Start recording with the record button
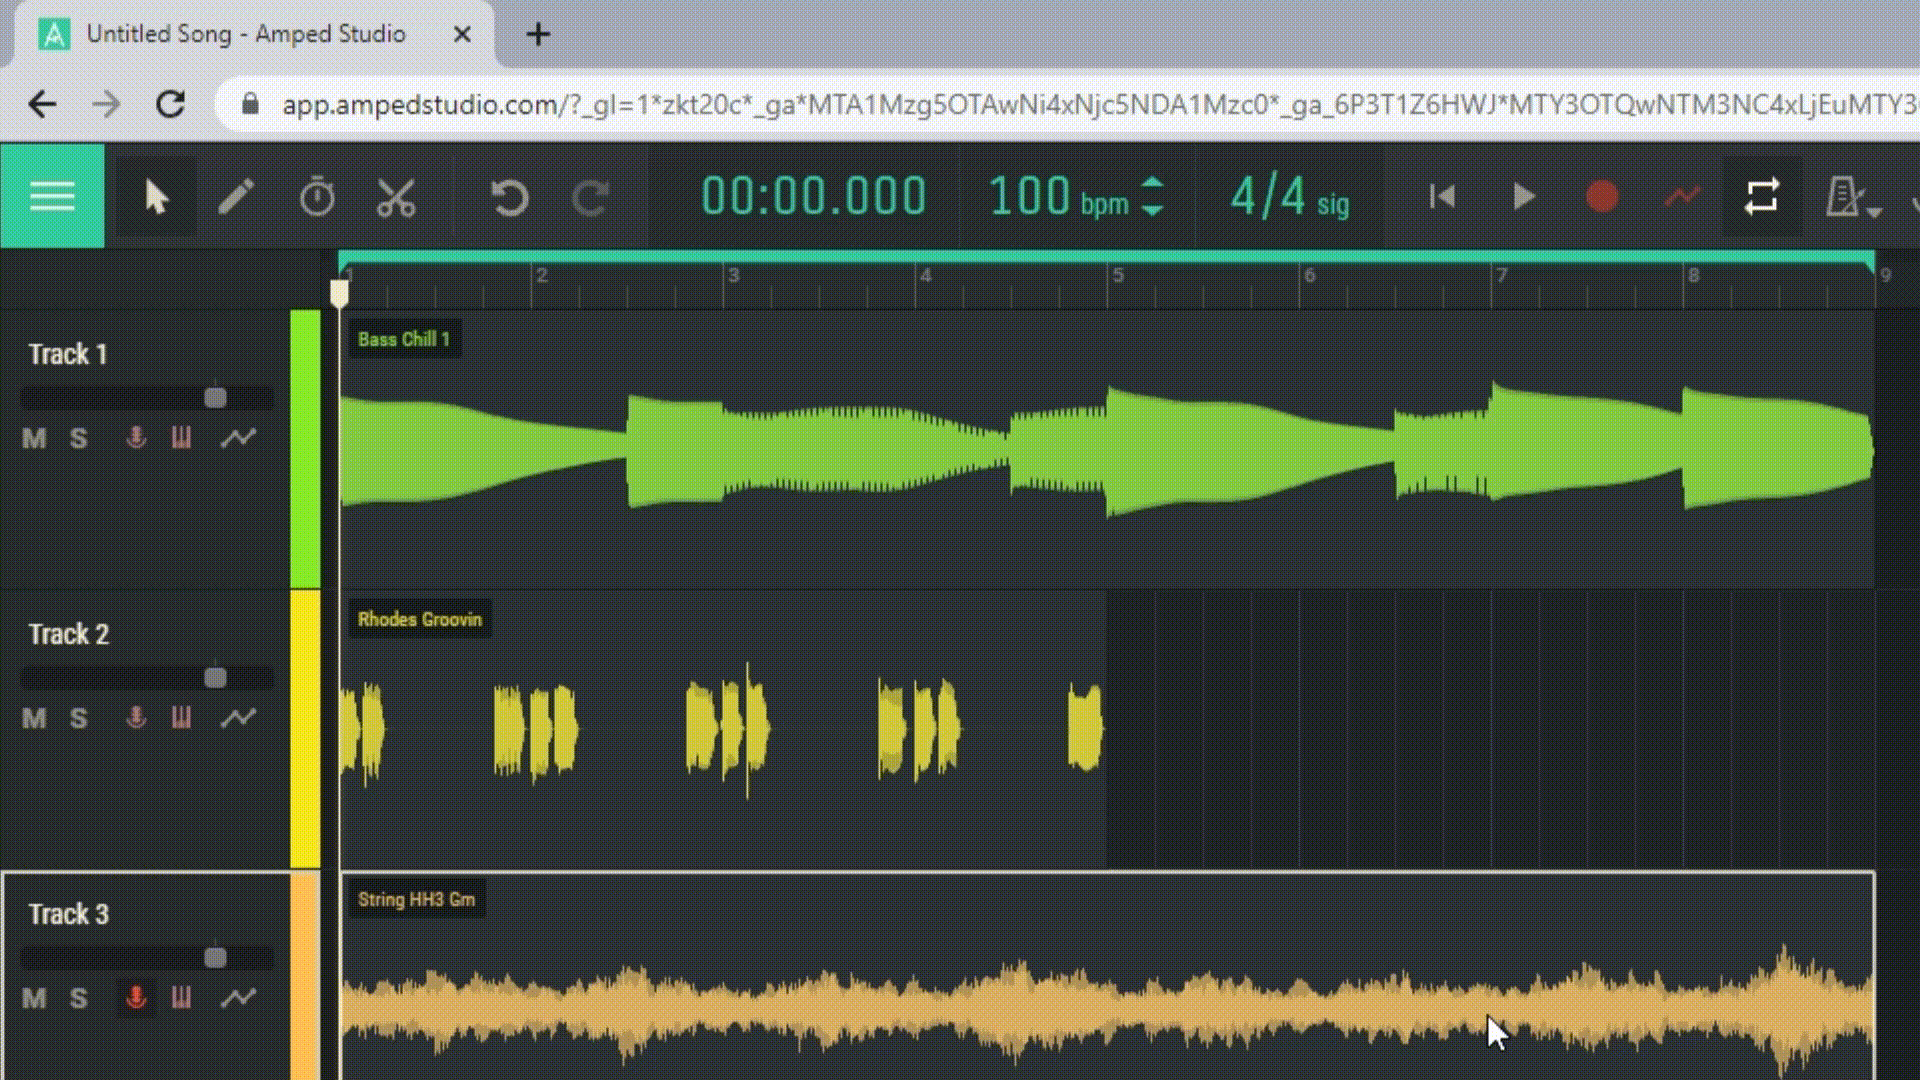1920x1080 pixels. (x=1602, y=197)
